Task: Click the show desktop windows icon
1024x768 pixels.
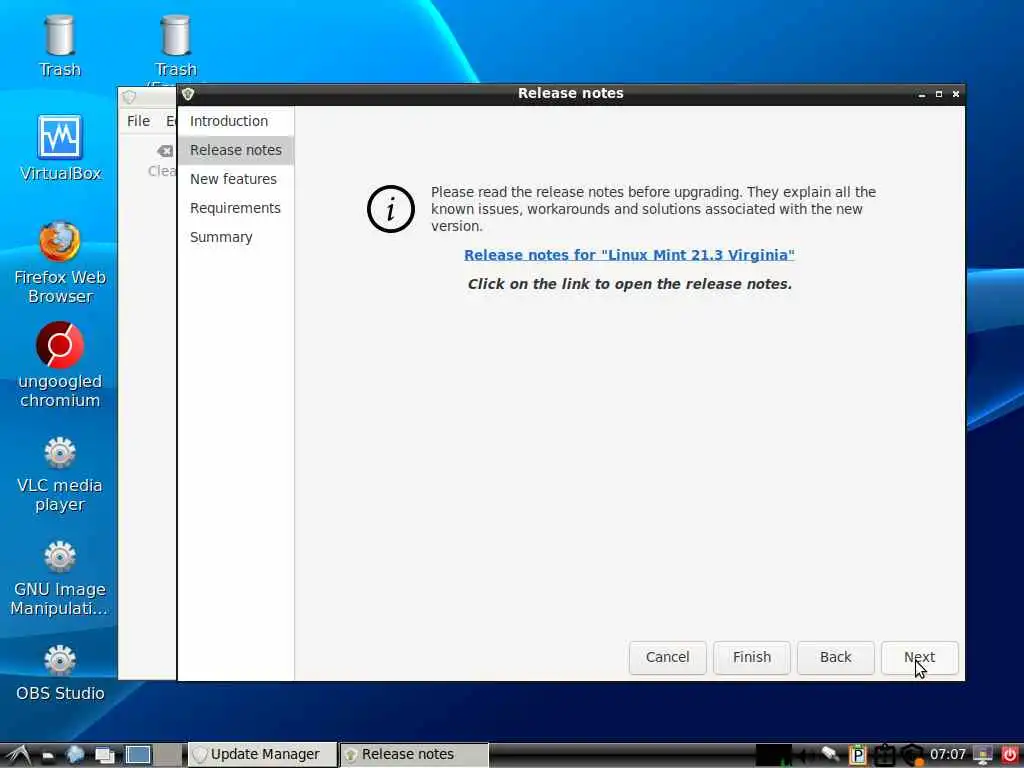Action: pos(104,756)
